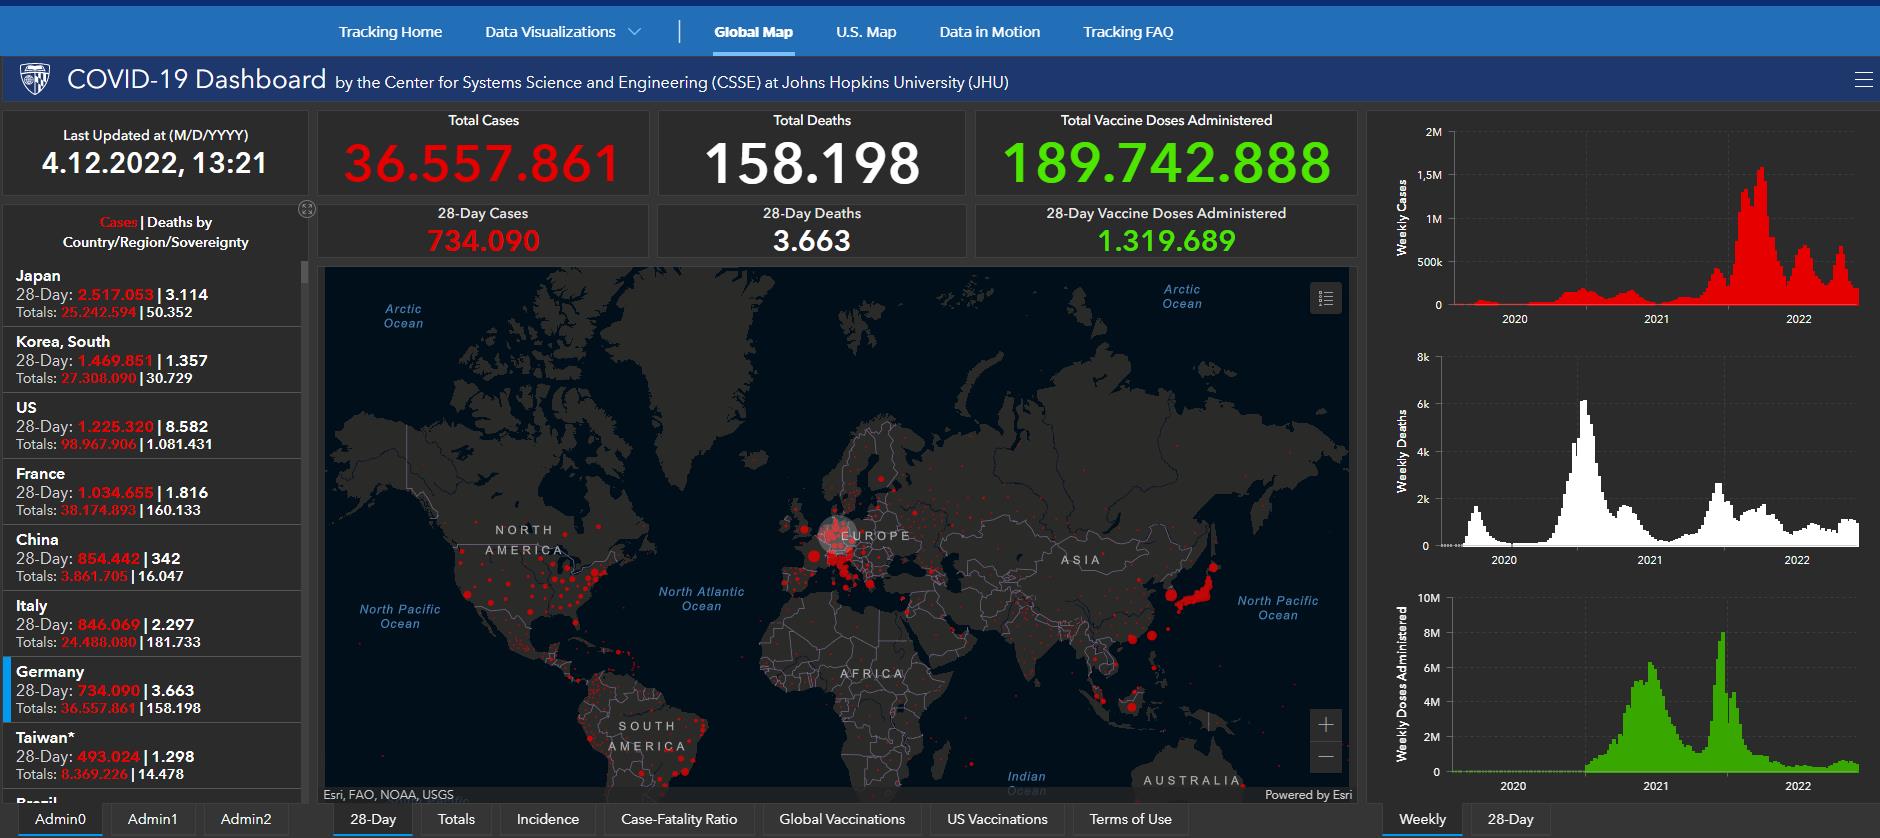Switch the charts to the 28-Day view
The height and width of the screenshot is (838, 1880).
tap(1510, 819)
